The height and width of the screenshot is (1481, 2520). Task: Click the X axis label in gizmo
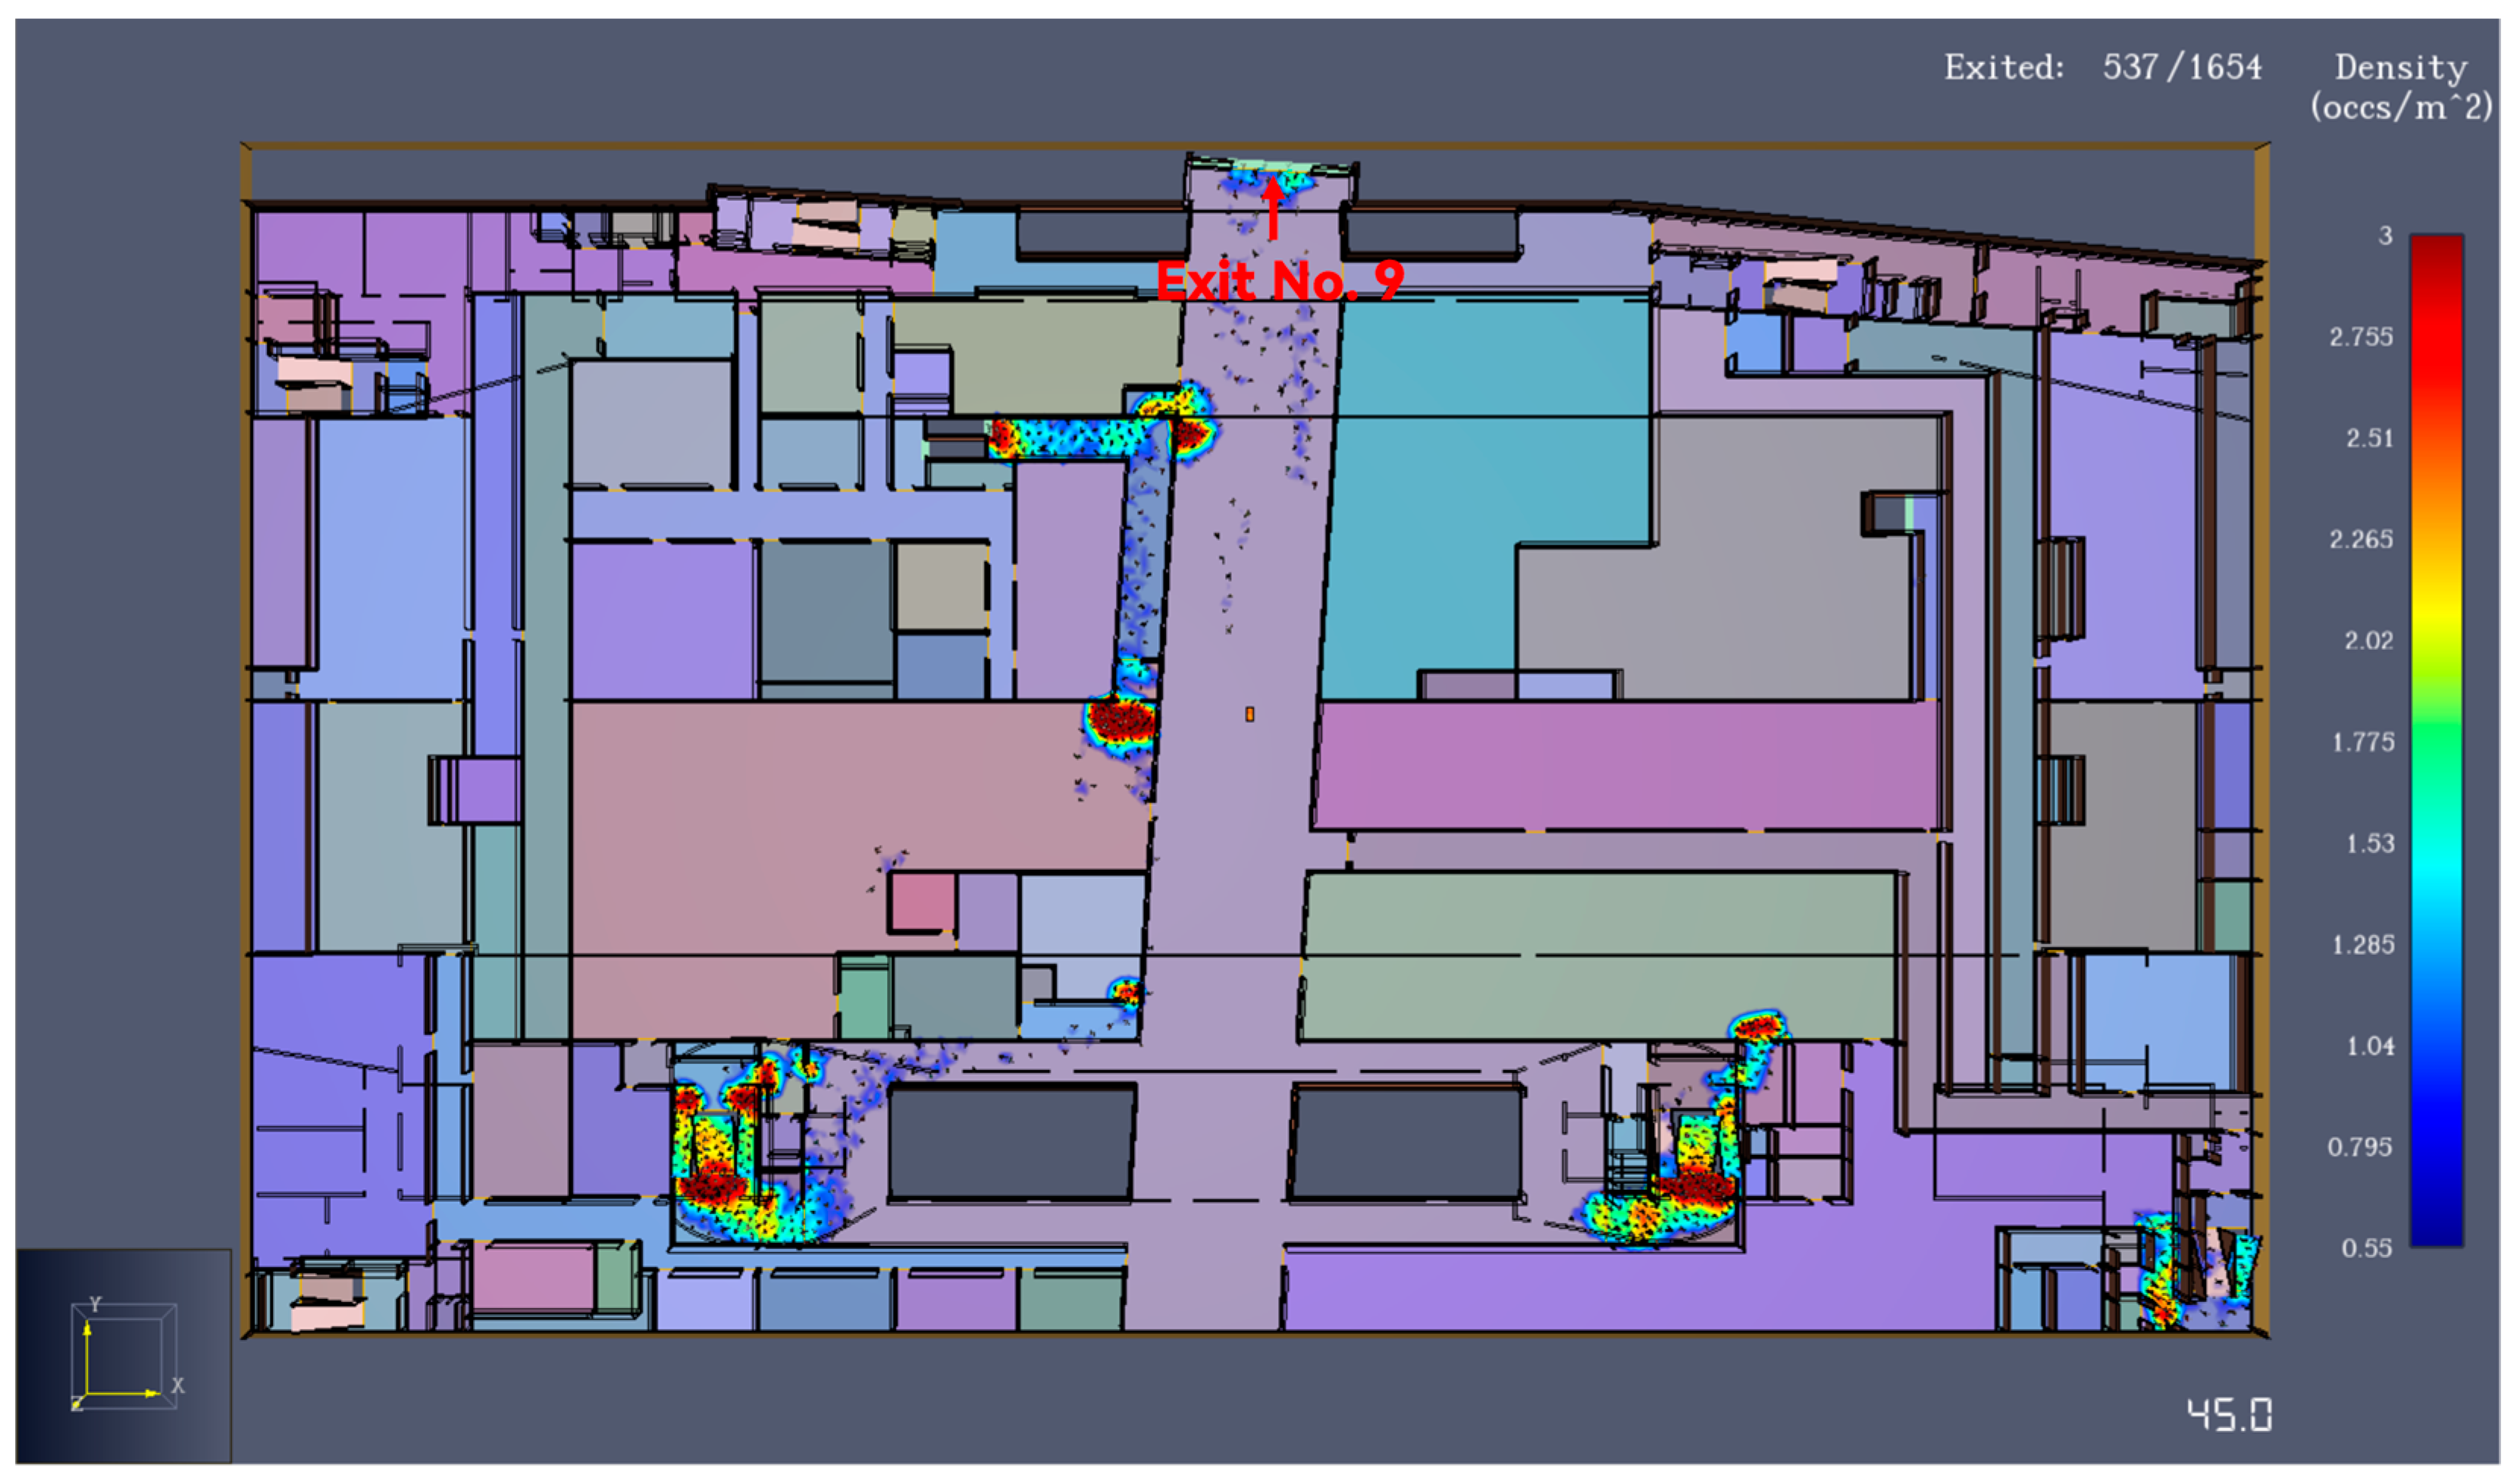coord(178,1386)
